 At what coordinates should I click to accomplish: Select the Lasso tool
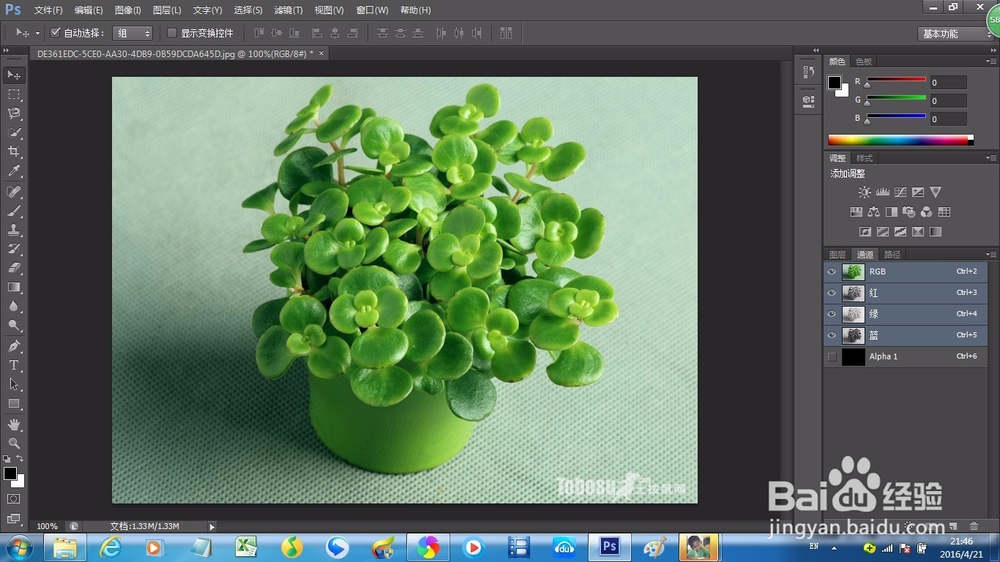[13, 114]
